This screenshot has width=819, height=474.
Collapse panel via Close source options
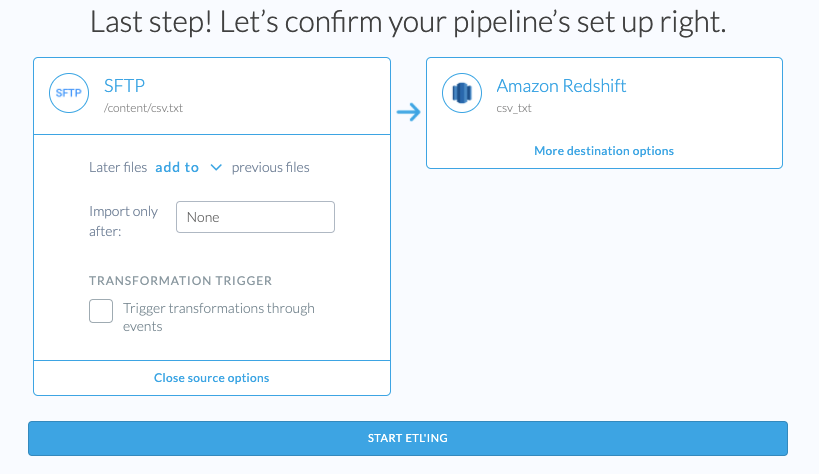coord(211,378)
